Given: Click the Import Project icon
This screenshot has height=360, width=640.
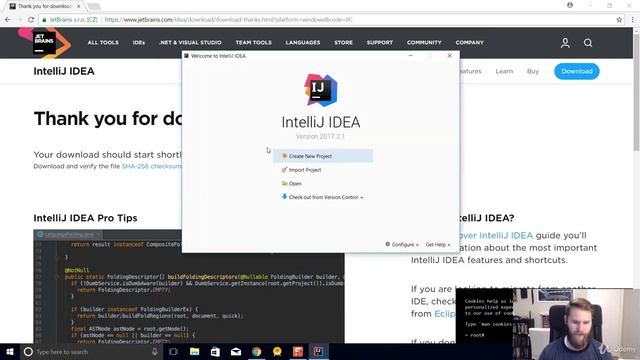Looking at the screenshot, I should click(284, 169).
